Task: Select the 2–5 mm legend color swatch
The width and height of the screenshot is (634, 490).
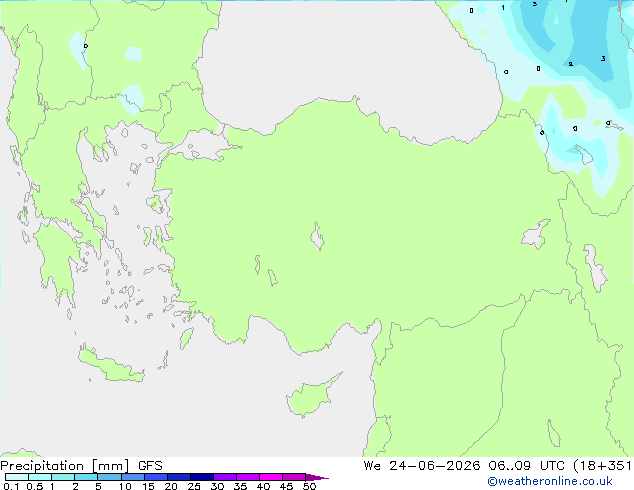Action: pos(86,477)
